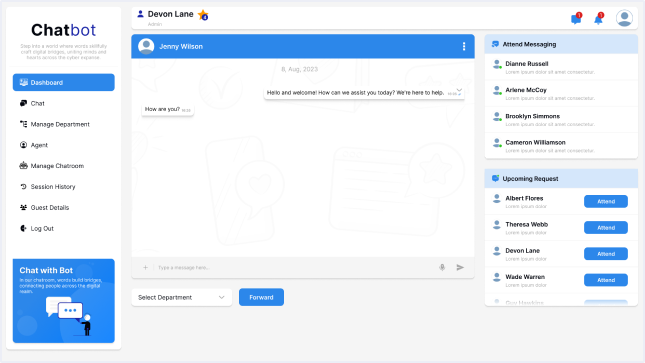Open the Select Department dropdown
This screenshot has height=363, width=645.
coord(181,297)
